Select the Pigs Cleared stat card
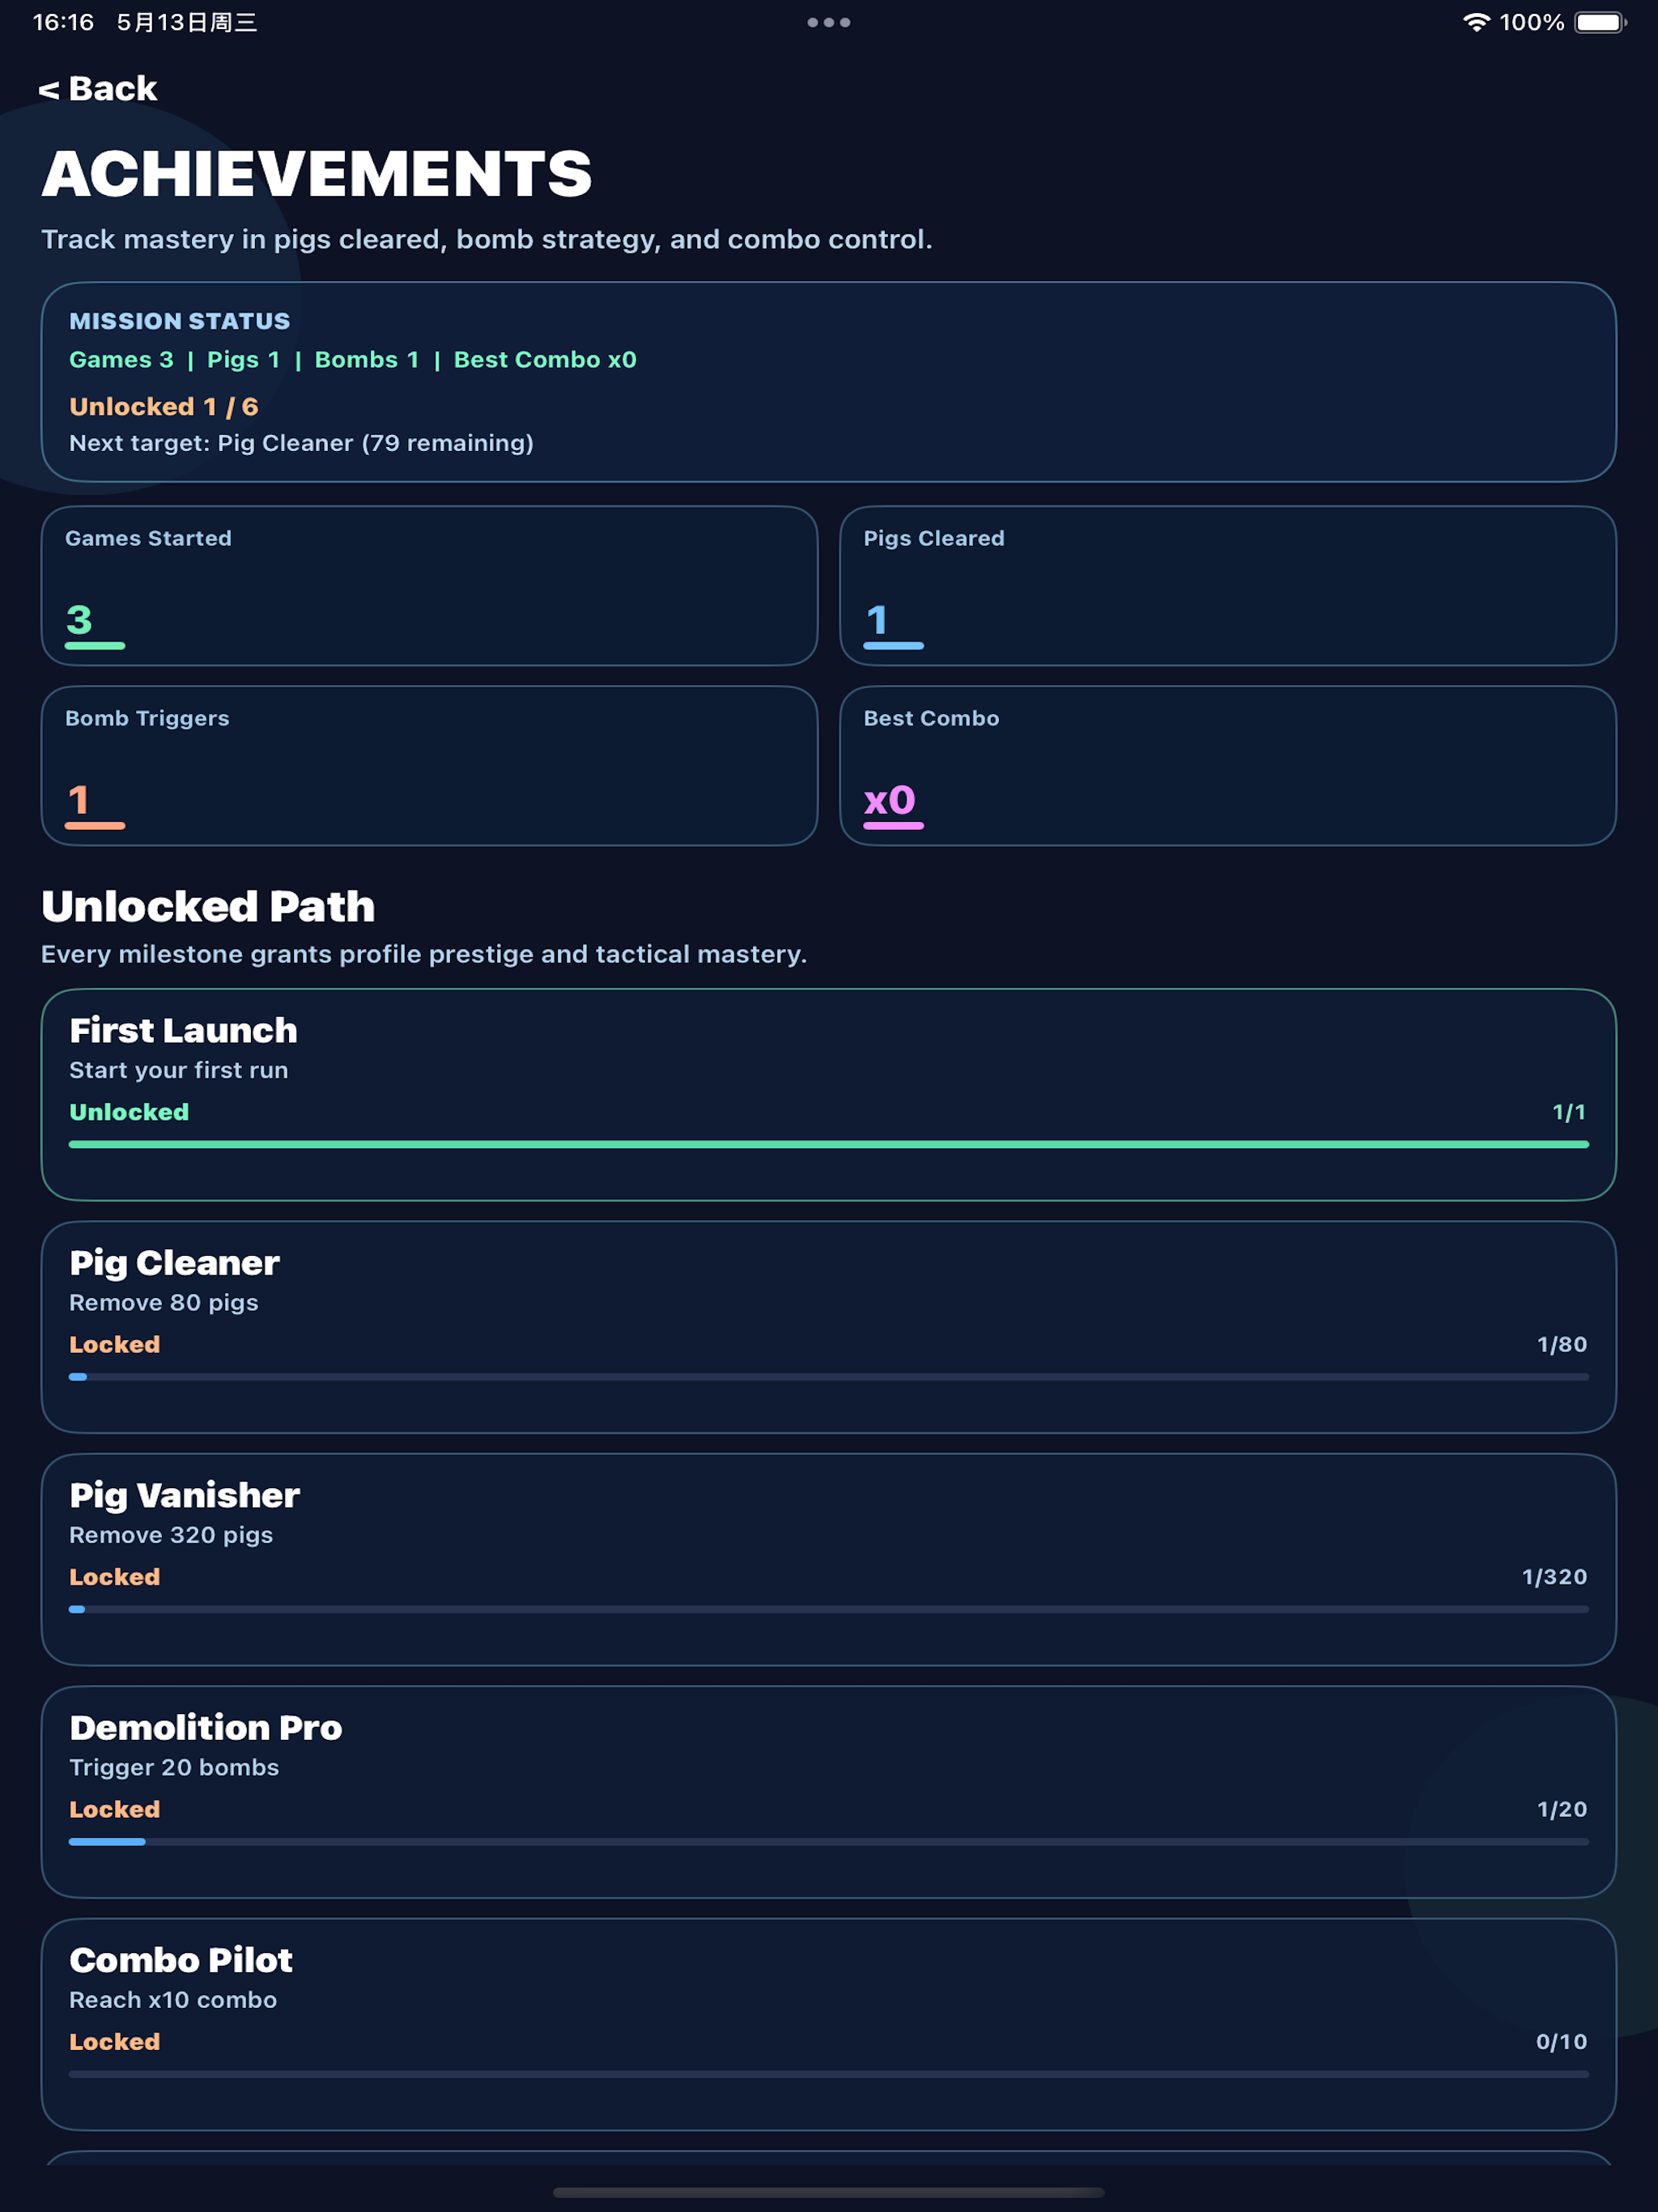Viewport: 1658px width, 2212px height. pos(1228,586)
